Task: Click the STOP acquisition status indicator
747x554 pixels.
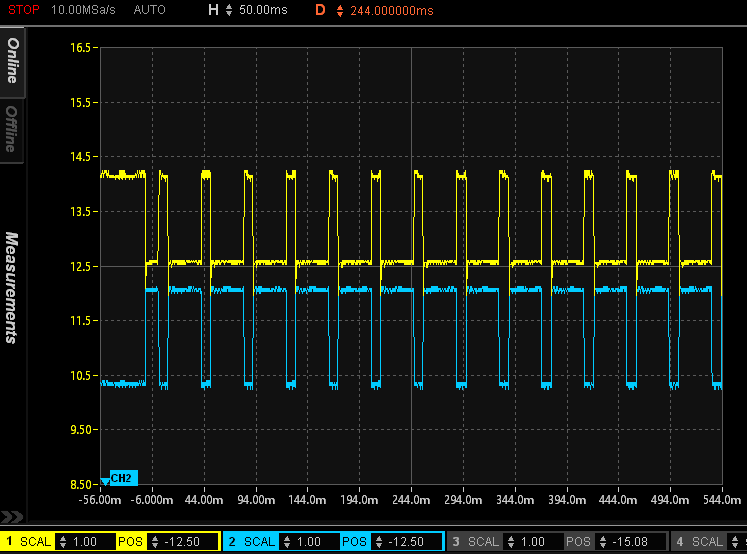Action: (x=25, y=10)
